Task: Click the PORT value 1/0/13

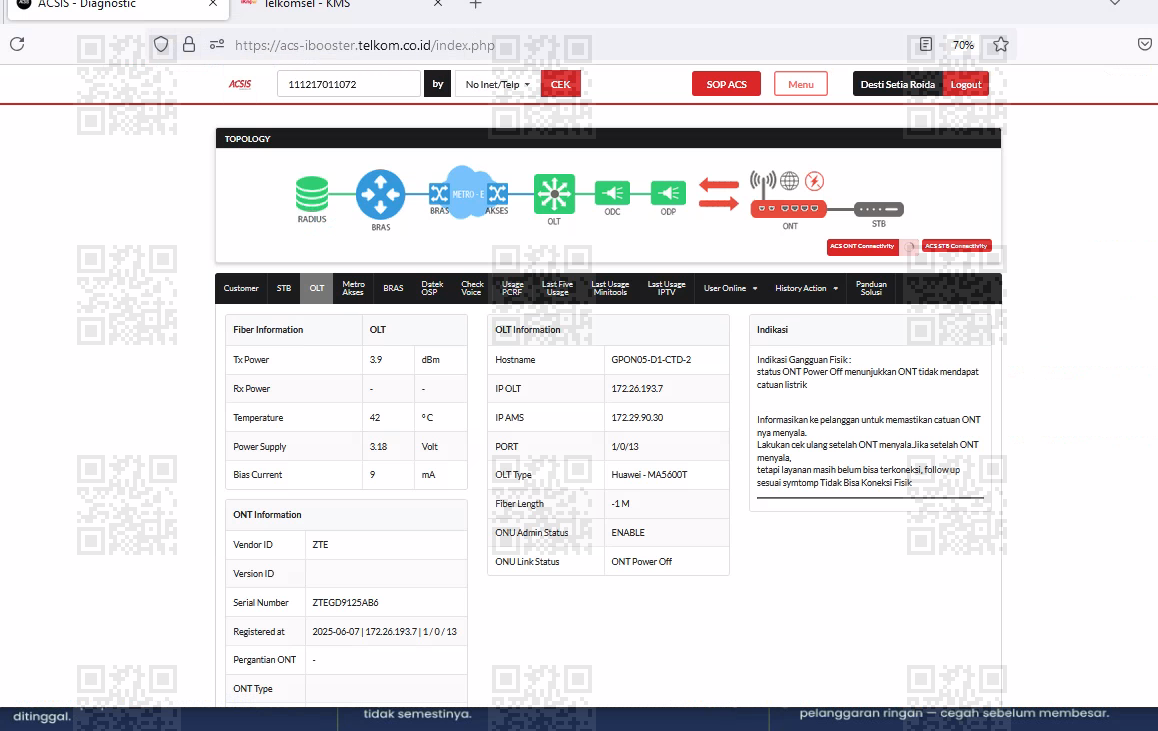Action: pyautogui.click(x=625, y=447)
